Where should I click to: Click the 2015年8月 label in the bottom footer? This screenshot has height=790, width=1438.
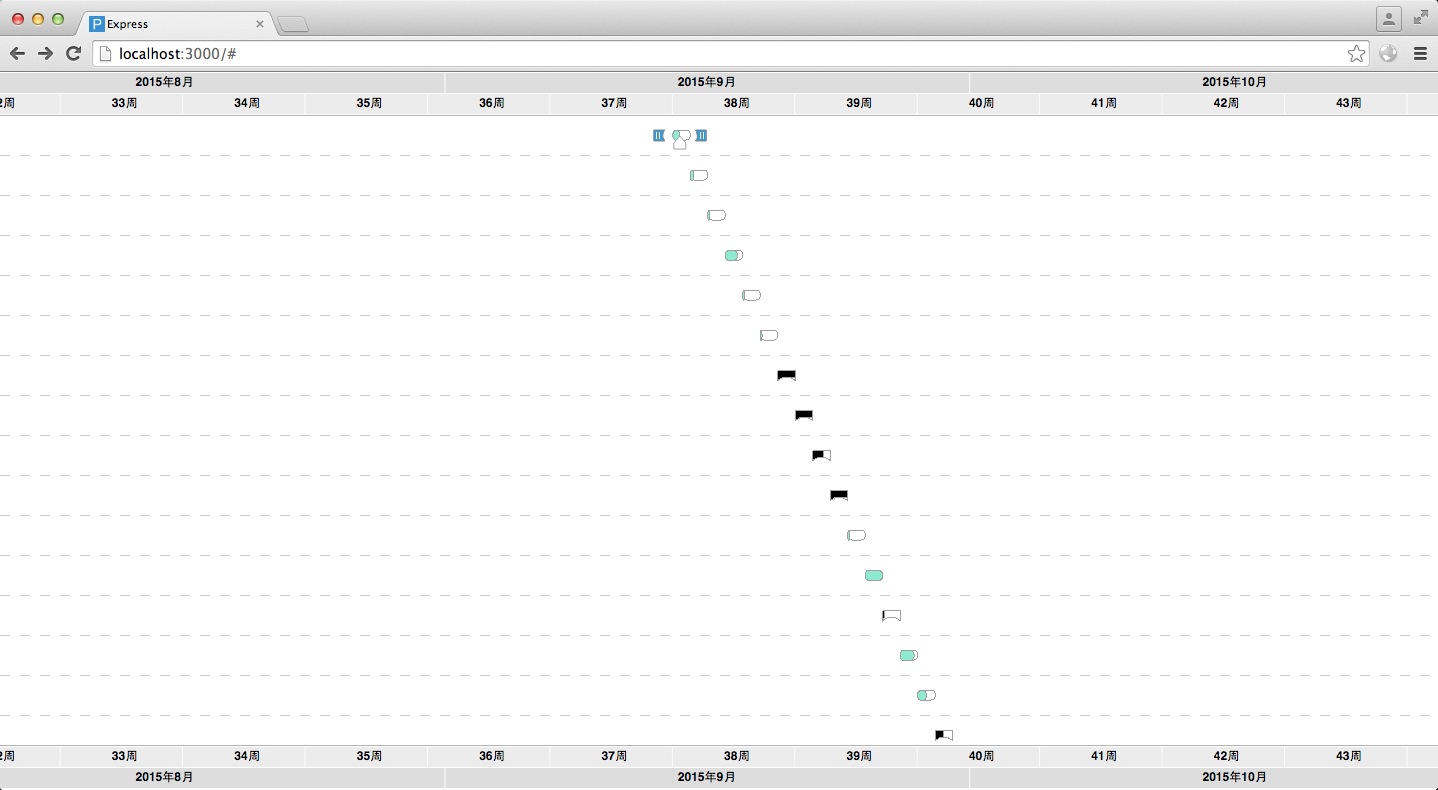[x=165, y=777]
